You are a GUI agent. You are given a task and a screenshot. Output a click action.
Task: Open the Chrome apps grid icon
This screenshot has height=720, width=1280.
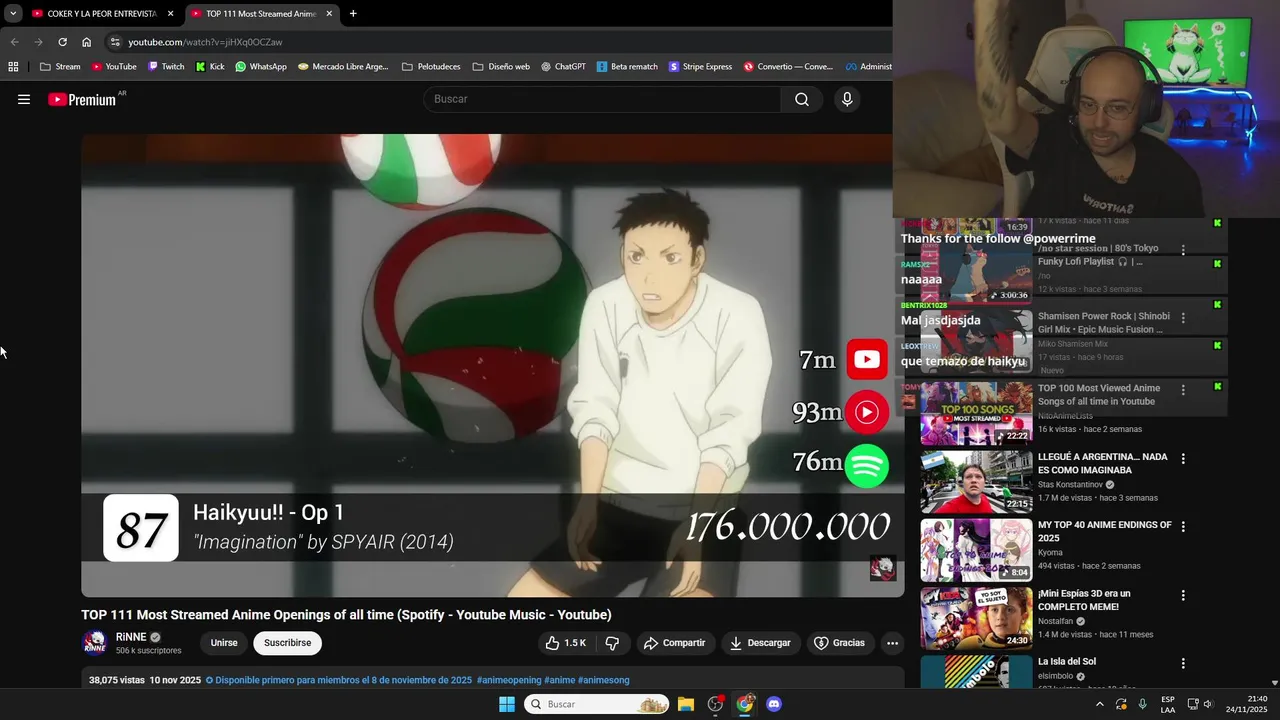pos(13,67)
